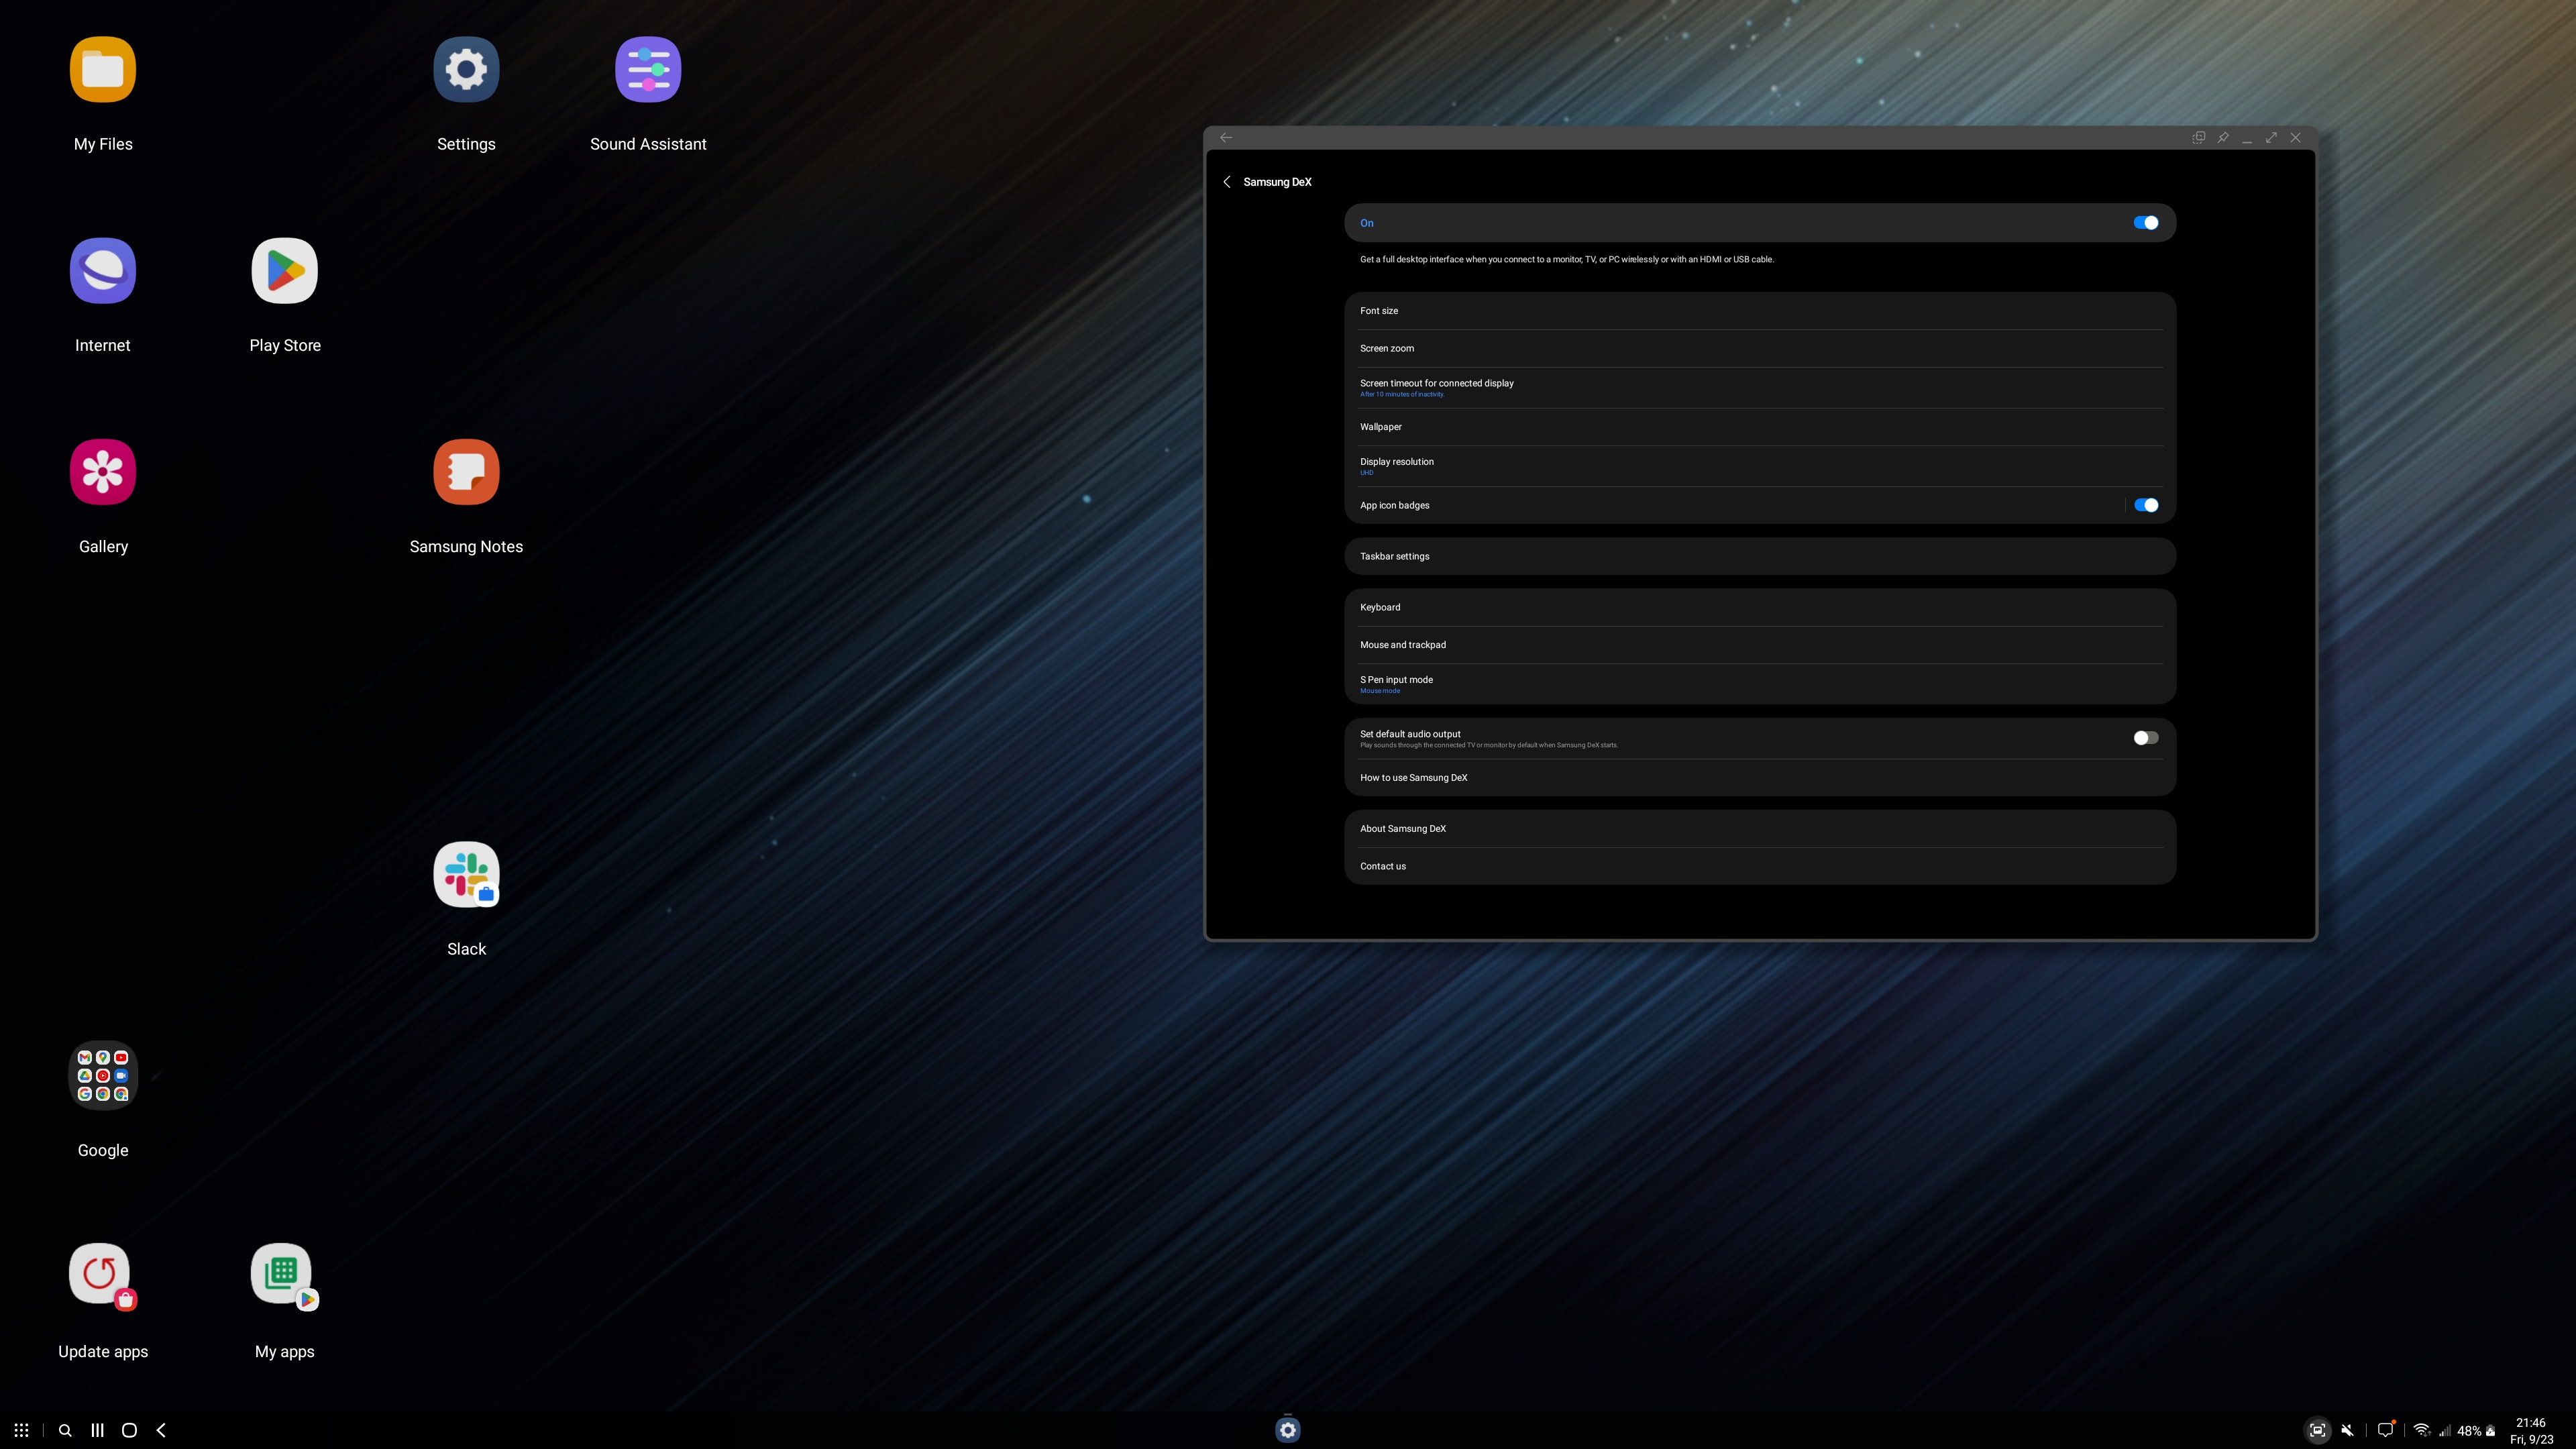
Task: Open the Play Store
Action: coord(285,271)
